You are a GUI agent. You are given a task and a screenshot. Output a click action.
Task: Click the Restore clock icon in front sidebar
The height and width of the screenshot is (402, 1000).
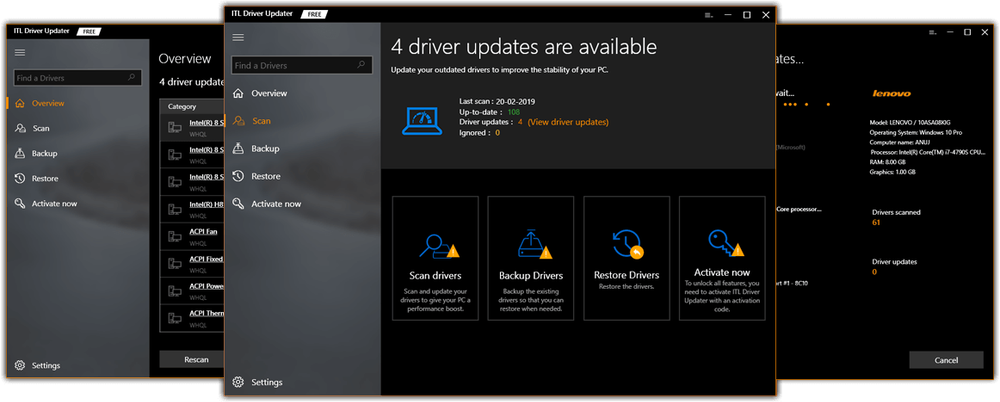(238, 176)
